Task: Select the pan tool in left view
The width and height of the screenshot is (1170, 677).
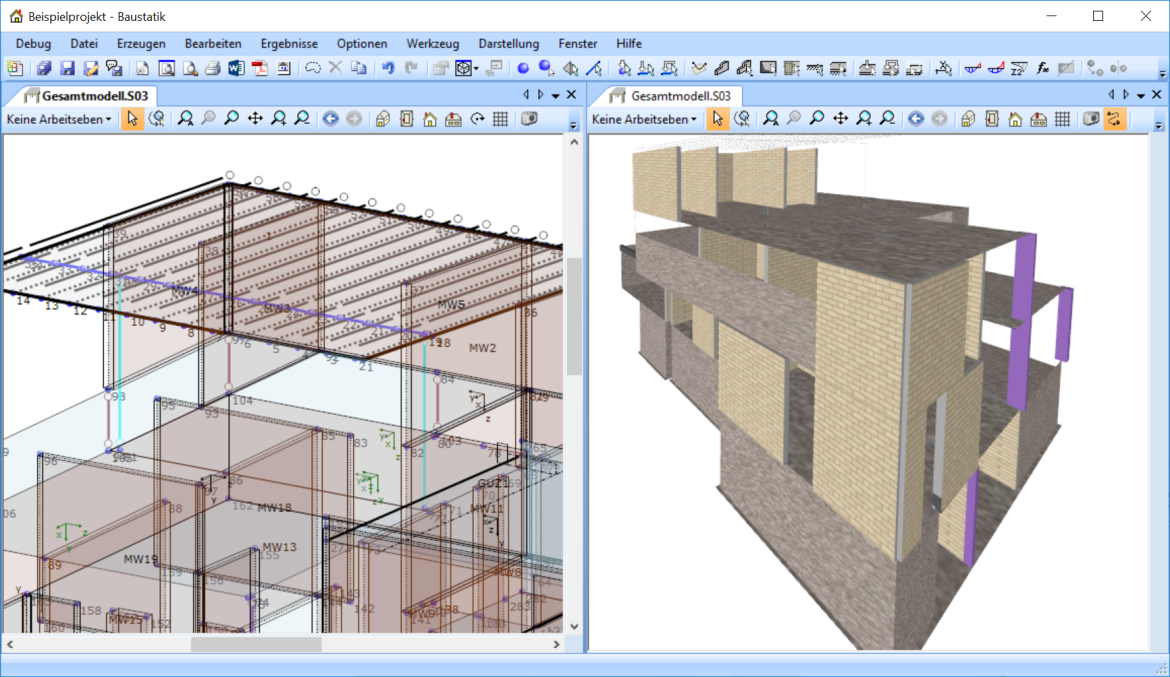Action: pyautogui.click(x=255, y=119)
